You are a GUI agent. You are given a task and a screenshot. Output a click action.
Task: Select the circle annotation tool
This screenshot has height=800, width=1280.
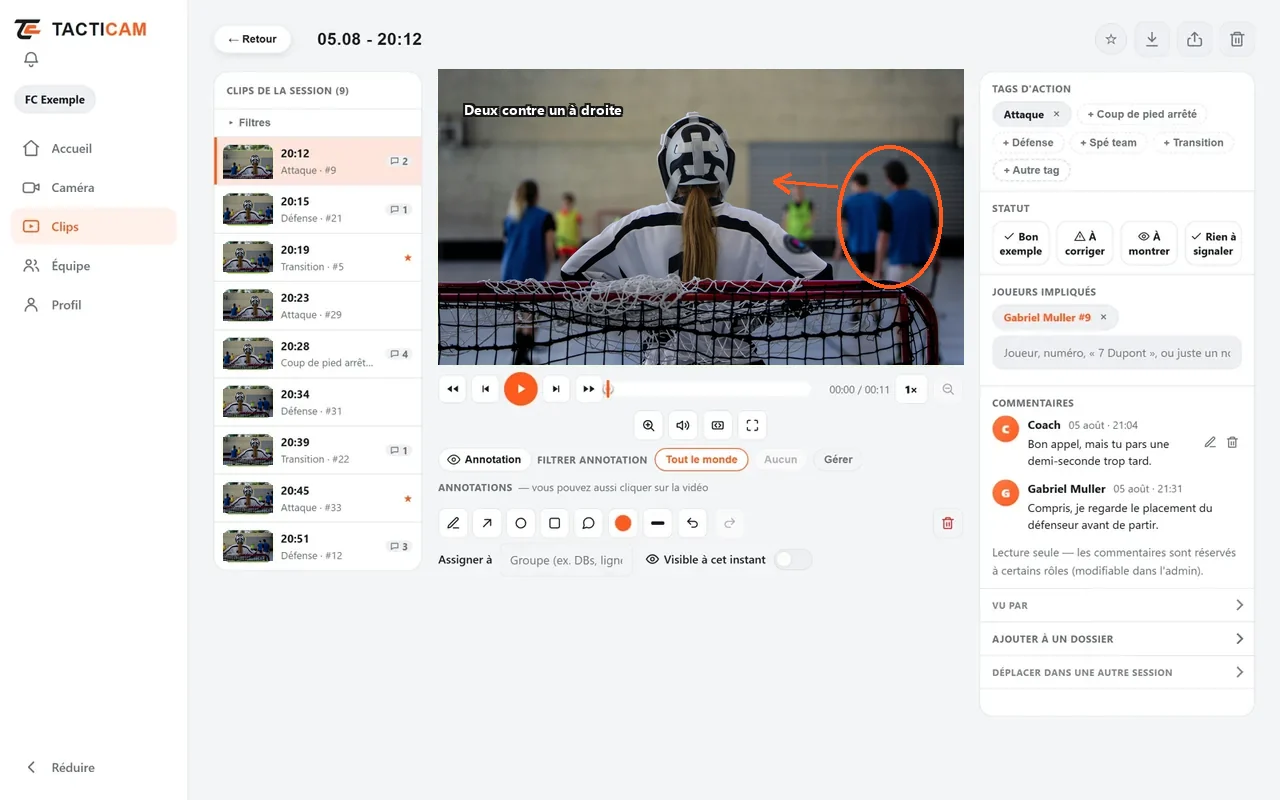click(x=521, y=523)
